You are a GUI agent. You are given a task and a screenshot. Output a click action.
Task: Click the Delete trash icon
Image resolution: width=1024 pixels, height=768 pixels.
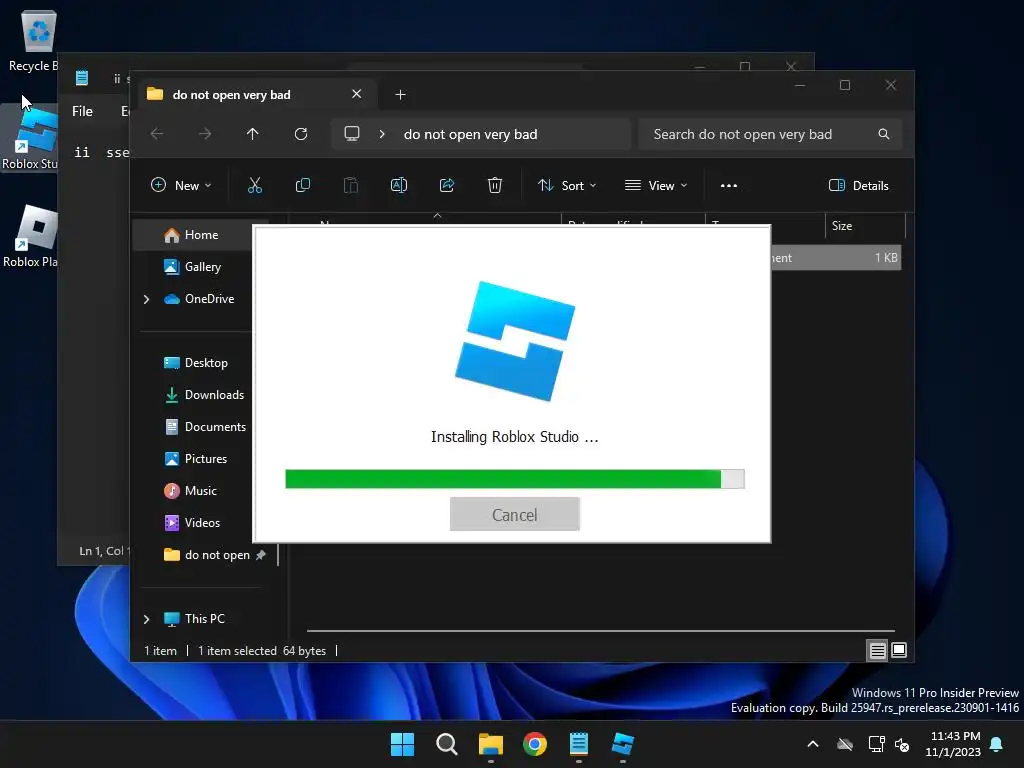click(495, 185)
